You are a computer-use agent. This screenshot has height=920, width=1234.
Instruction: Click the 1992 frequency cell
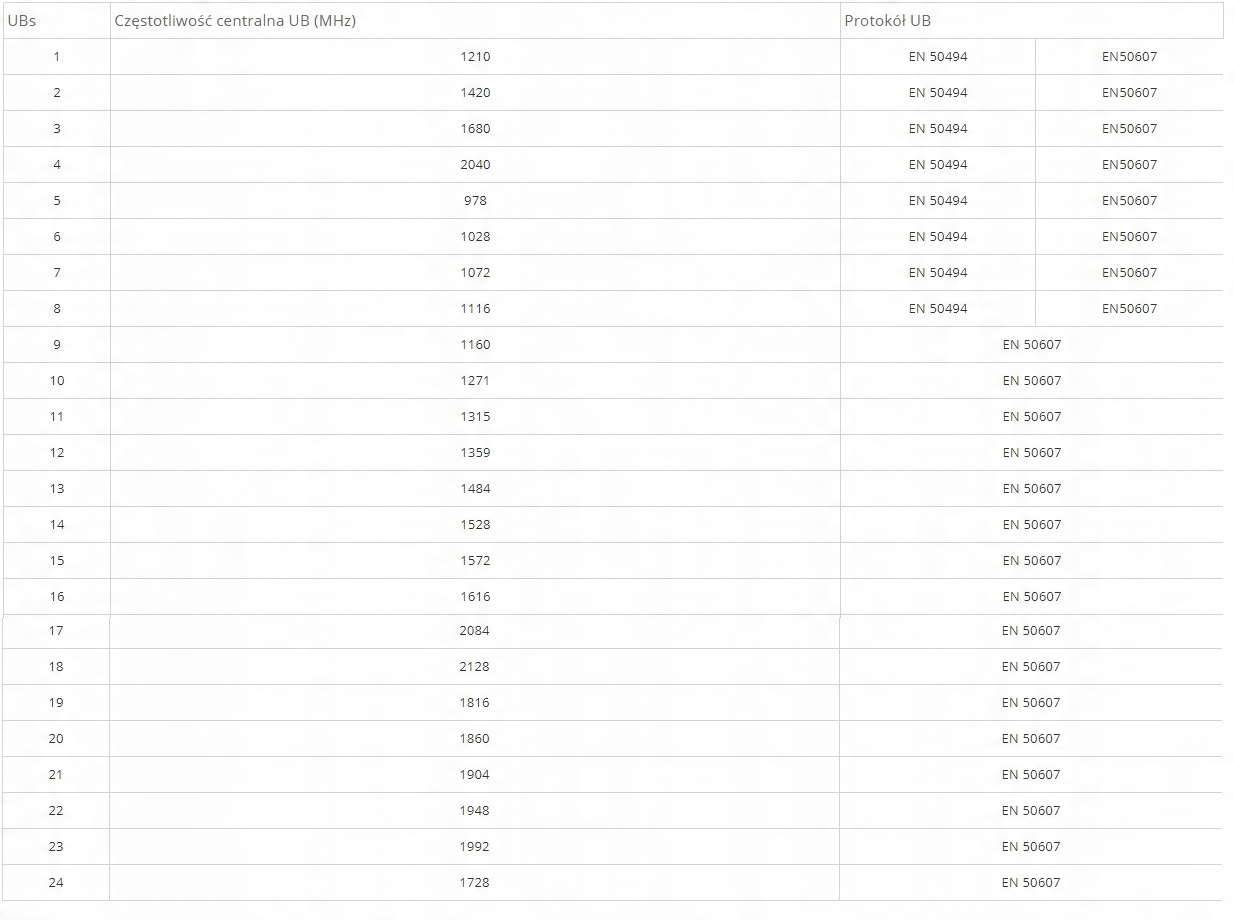coord(474,847)
